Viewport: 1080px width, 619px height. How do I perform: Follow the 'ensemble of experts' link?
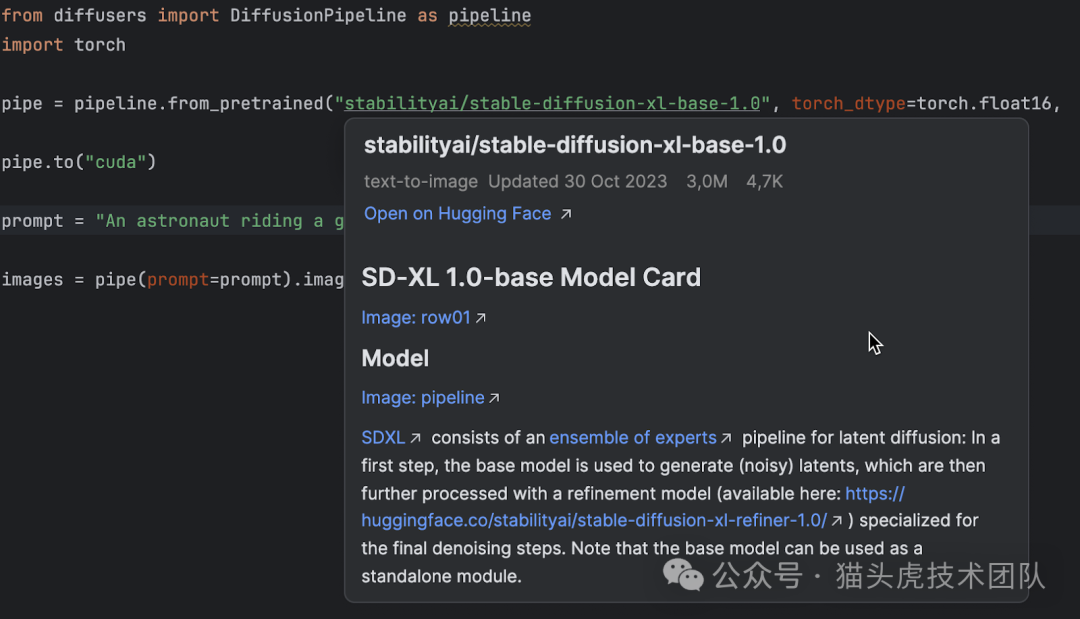(x=632, y=437)
